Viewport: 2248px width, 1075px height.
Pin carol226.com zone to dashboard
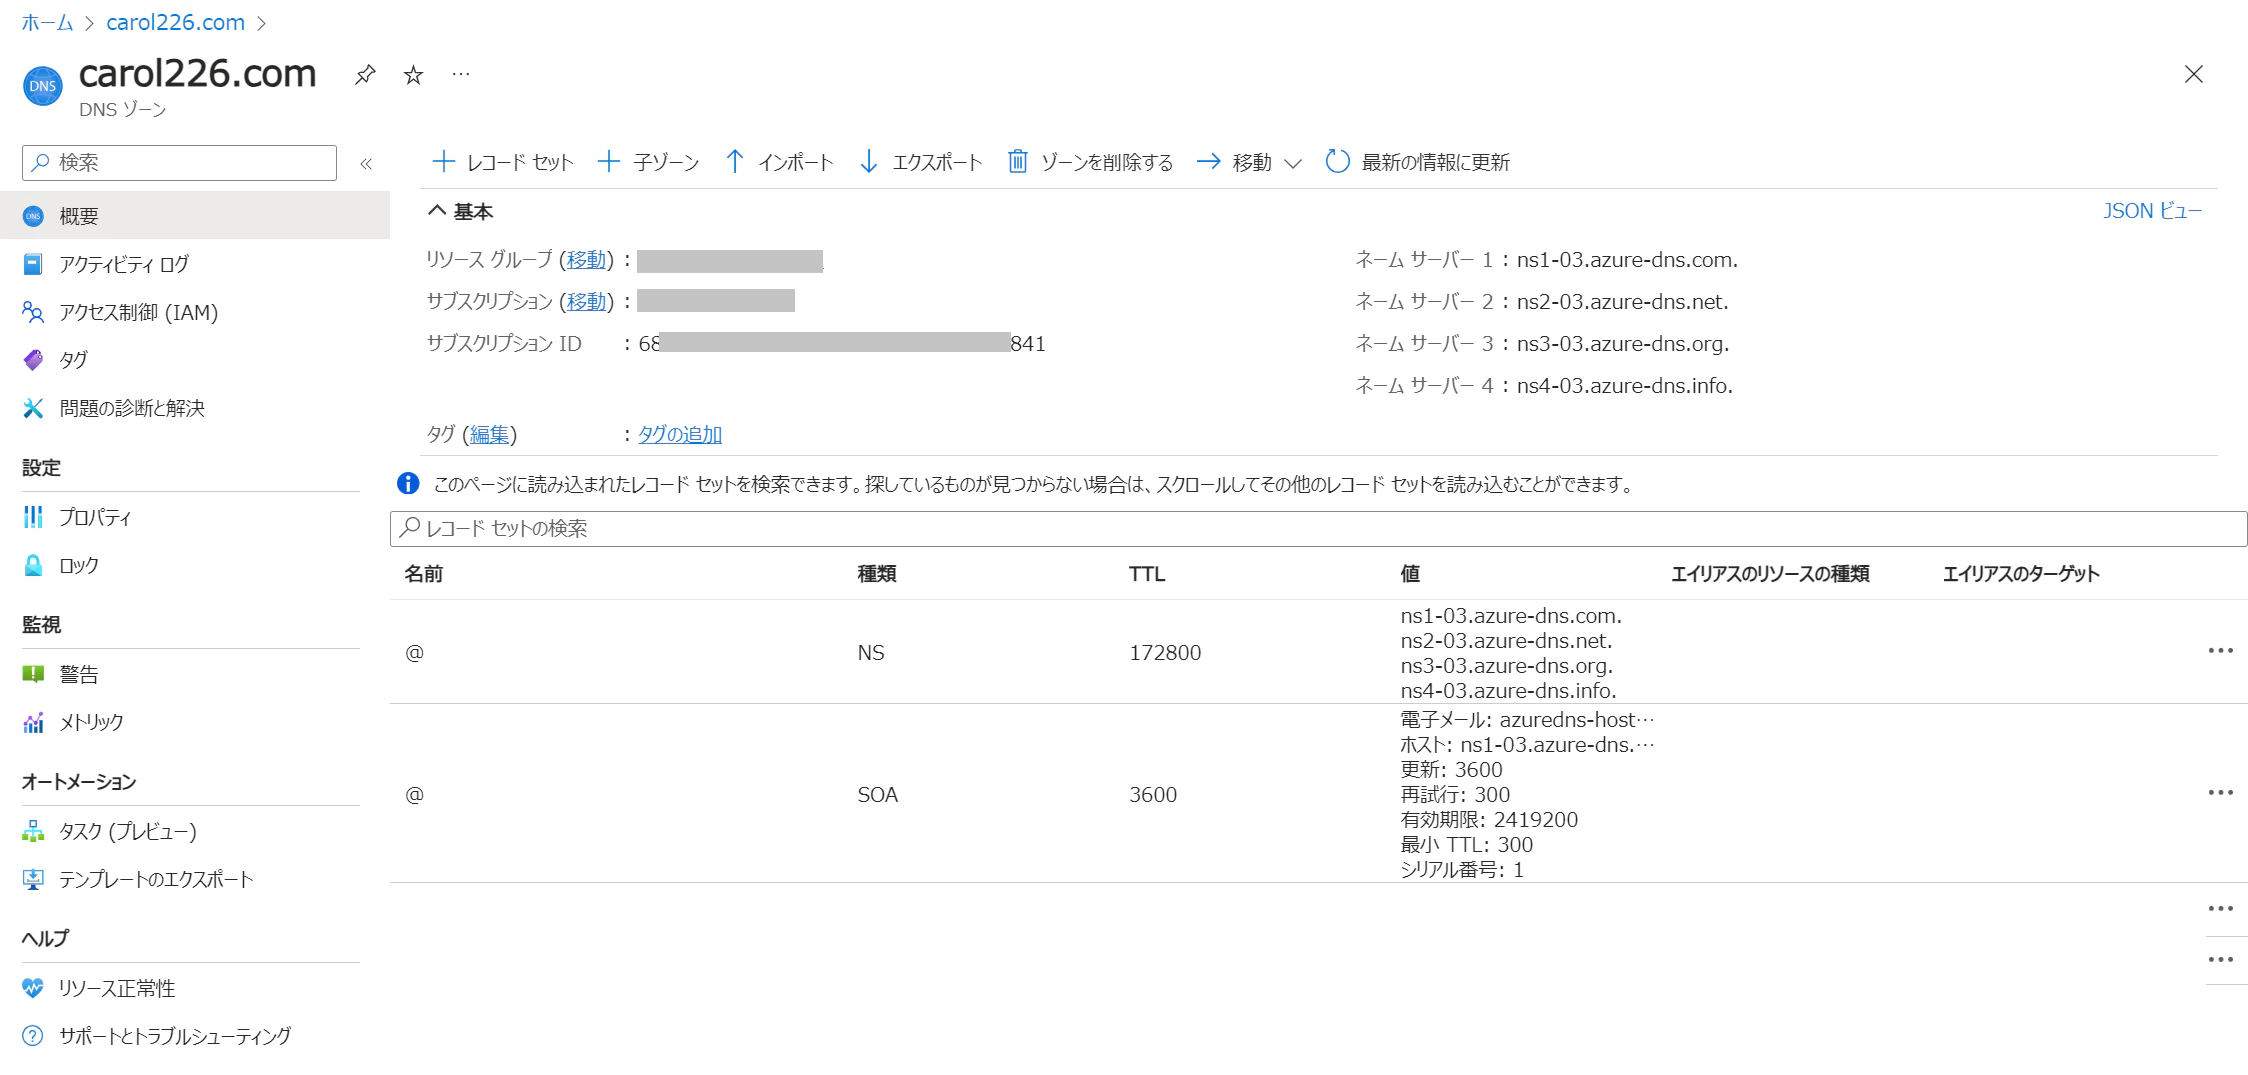pyautogui.click(x=365, y=75)
